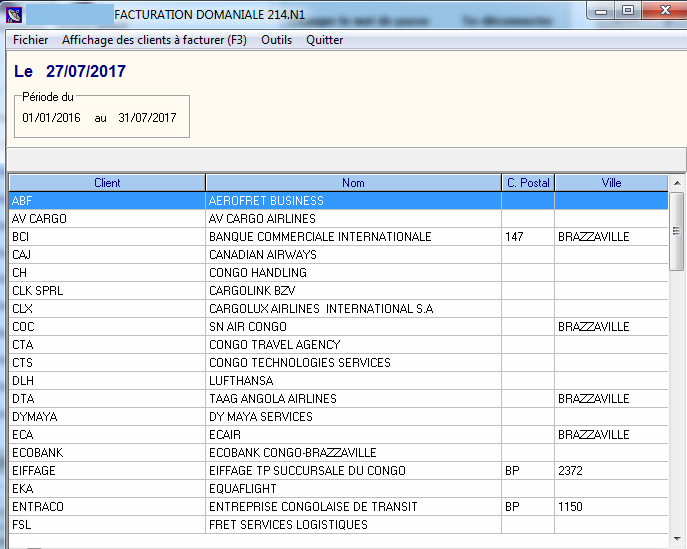Select the ECOBANK client code cell
Screen dimensions: 687x549
[x=38, y=453]
